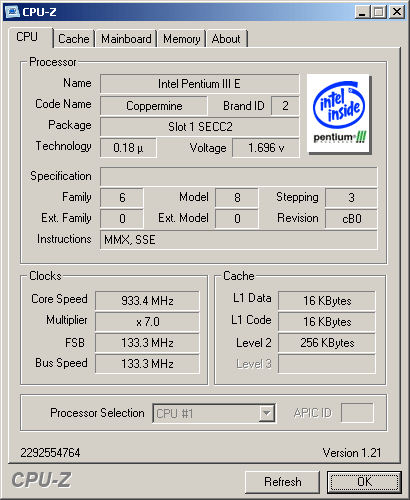
Task: Click the APIC ID box
Action: [x=357, y=413]
